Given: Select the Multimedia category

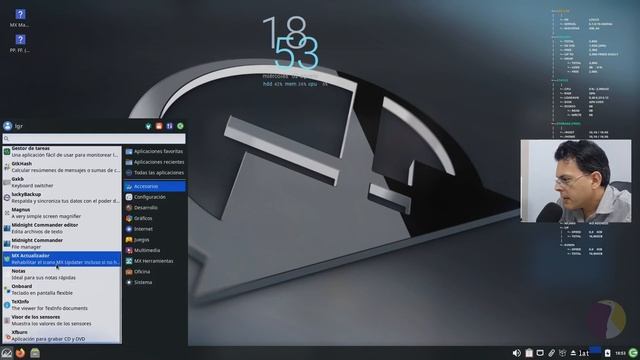Looking at the screenshot, I should tap(155, 250).
